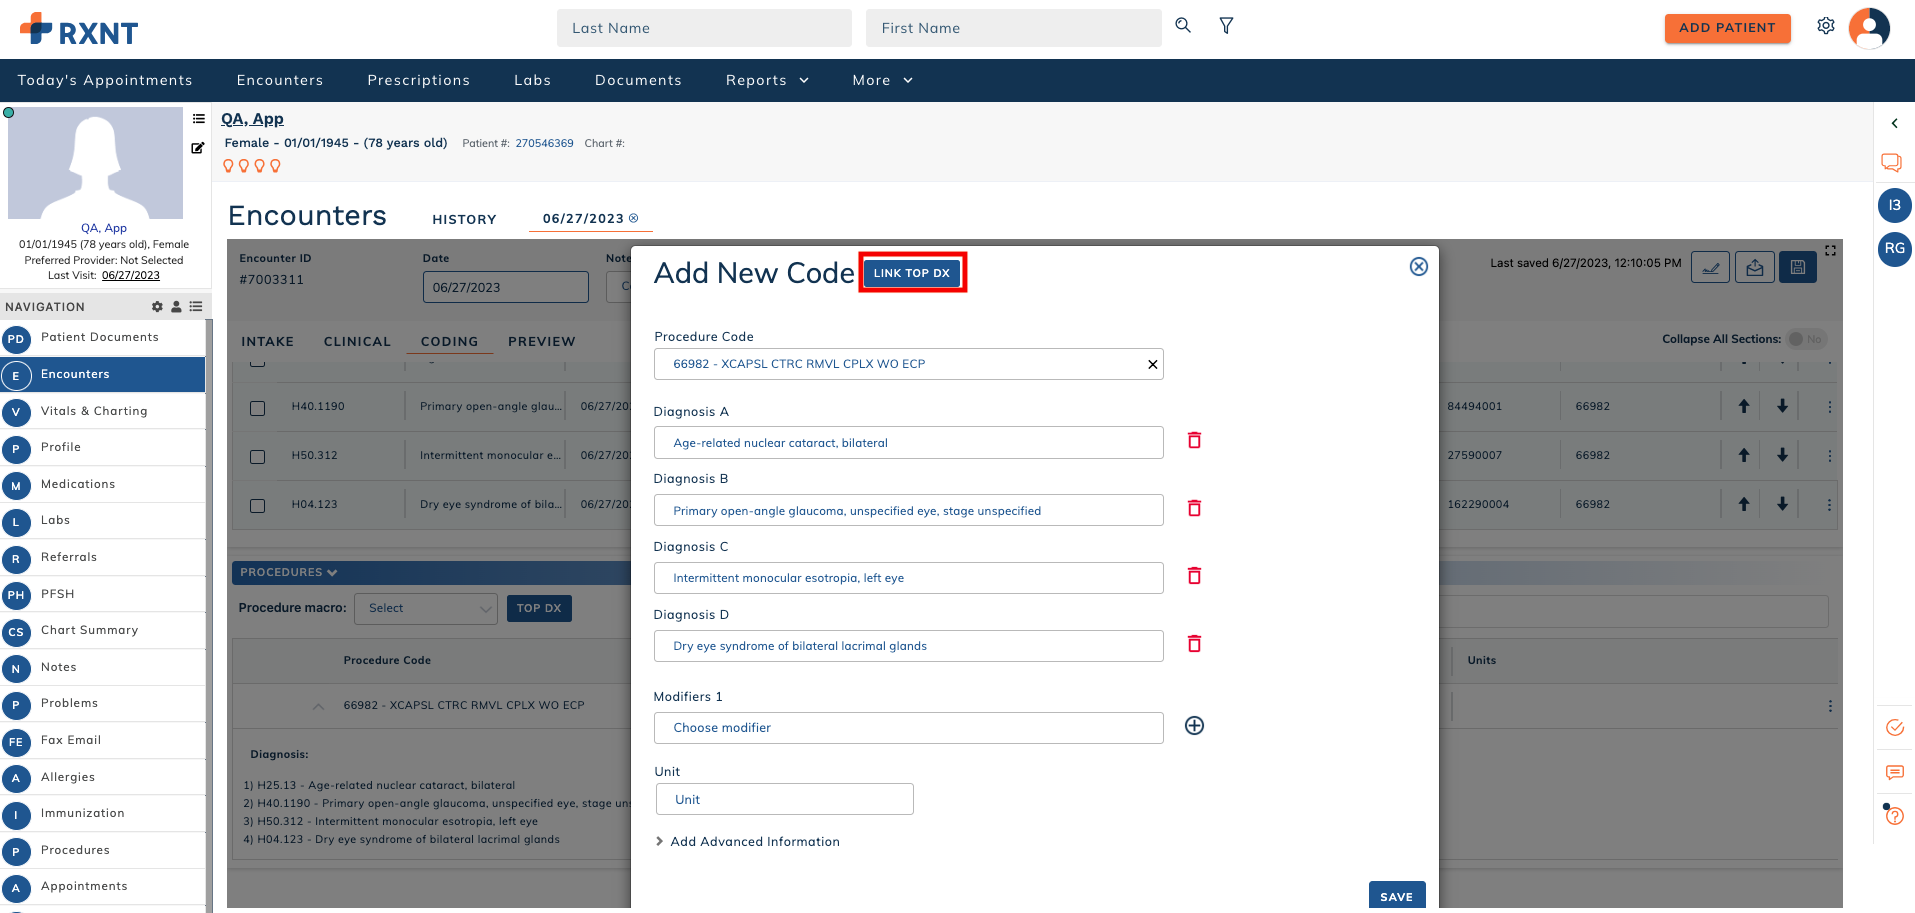Check the H40.1190 diagnosis row checkbox
Image resolution: width=1915 pixels, height=913 pixels.
[x=258, y=408]
